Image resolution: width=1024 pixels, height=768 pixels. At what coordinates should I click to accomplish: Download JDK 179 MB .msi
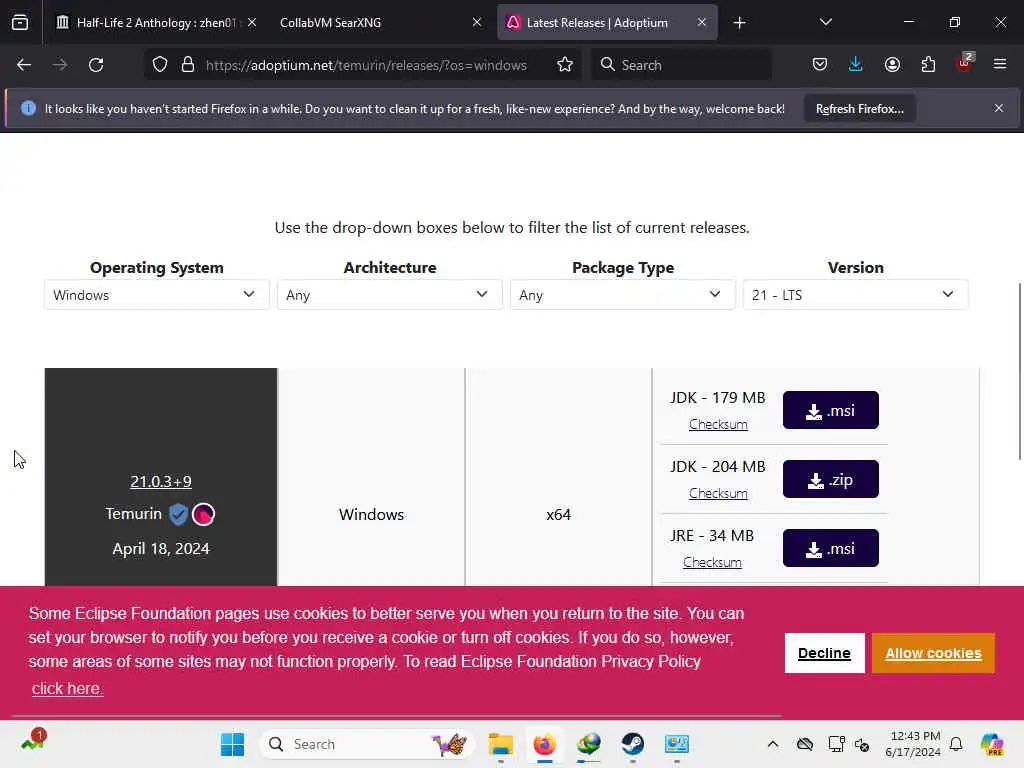831,410
